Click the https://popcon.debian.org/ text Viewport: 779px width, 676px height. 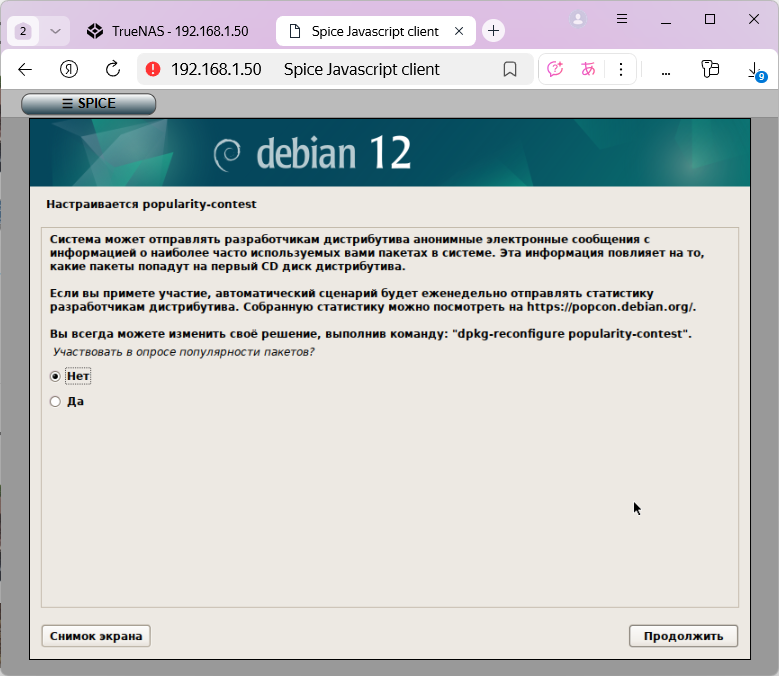(x=610, y=307)
